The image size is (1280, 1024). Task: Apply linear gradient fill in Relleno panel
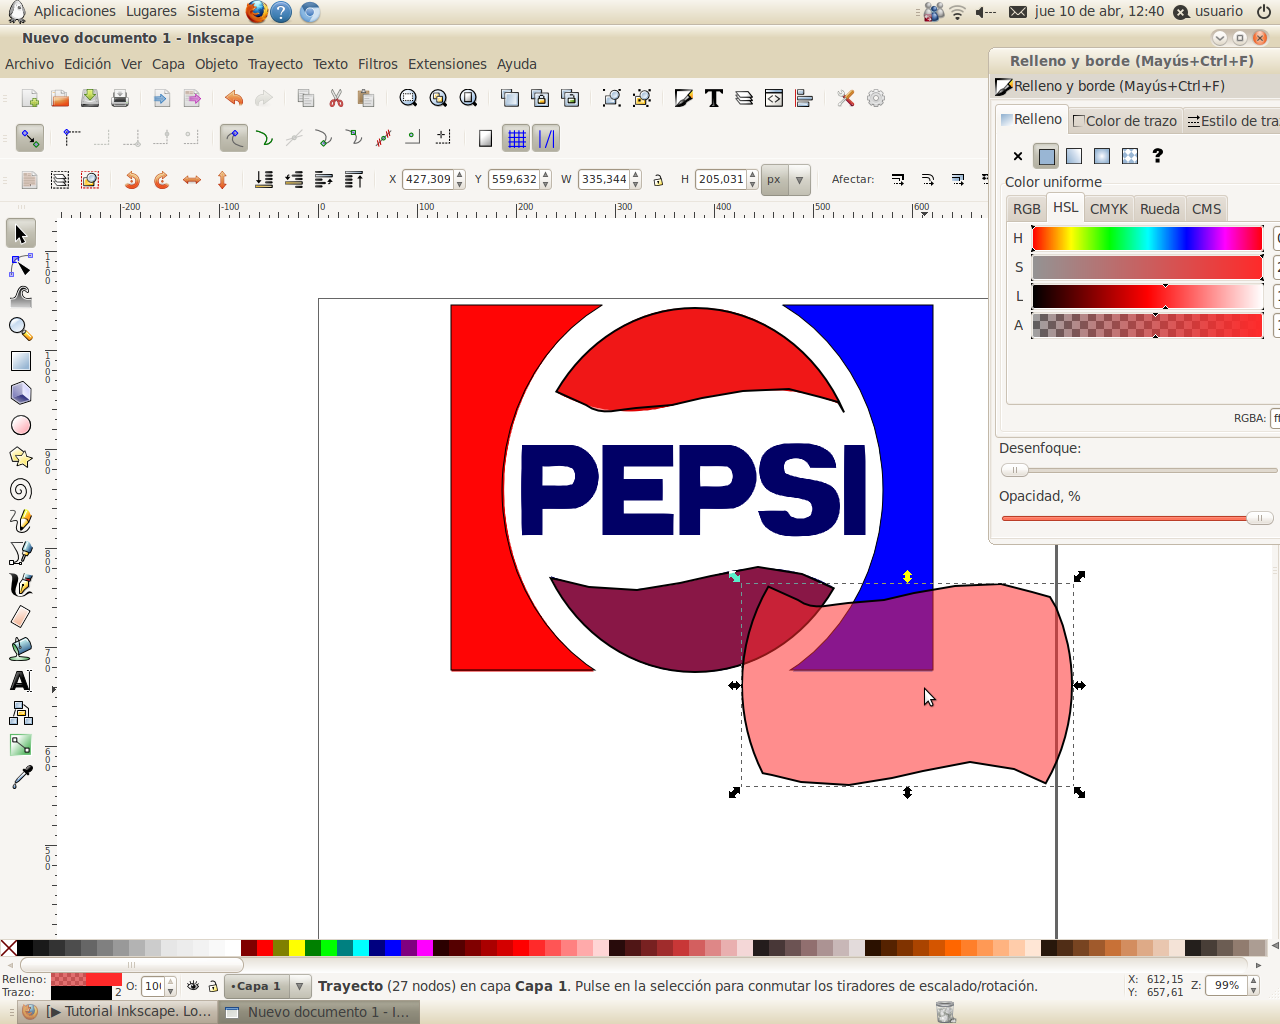click(1074, 156)
